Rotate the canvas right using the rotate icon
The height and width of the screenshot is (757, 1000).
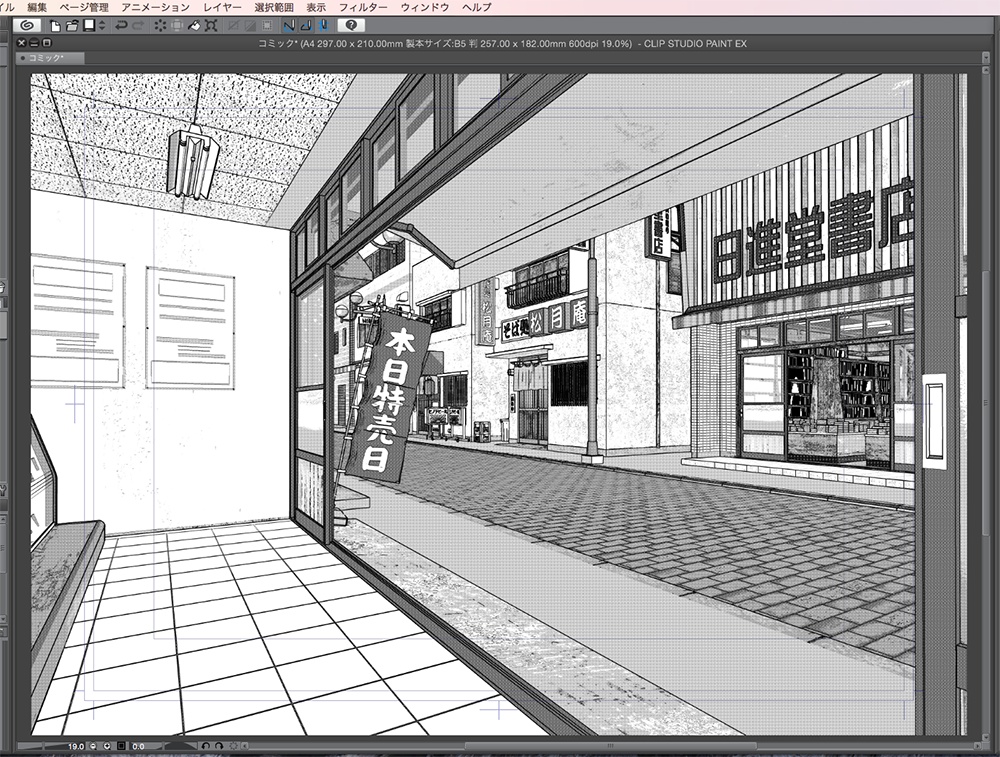pos(219,746)
